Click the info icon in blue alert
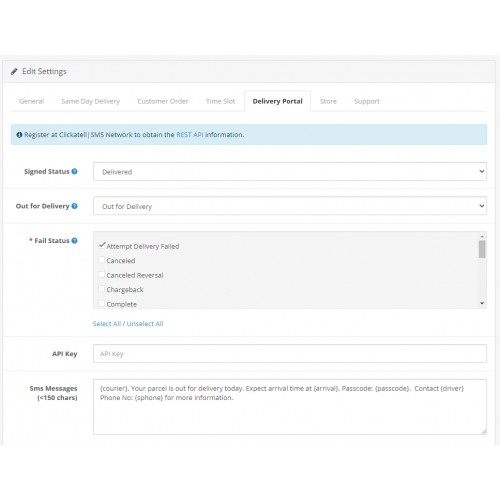Viewport: 500px width, 500px height. point(19,135)
